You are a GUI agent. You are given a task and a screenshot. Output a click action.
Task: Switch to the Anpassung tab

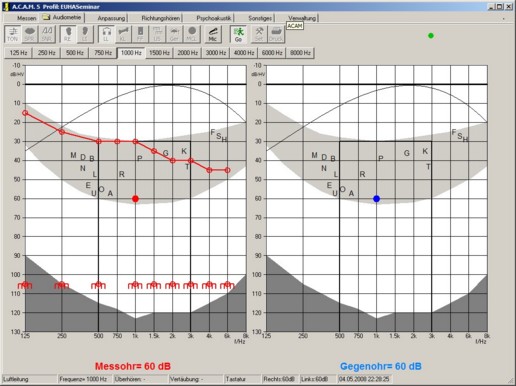pos(111,18)
